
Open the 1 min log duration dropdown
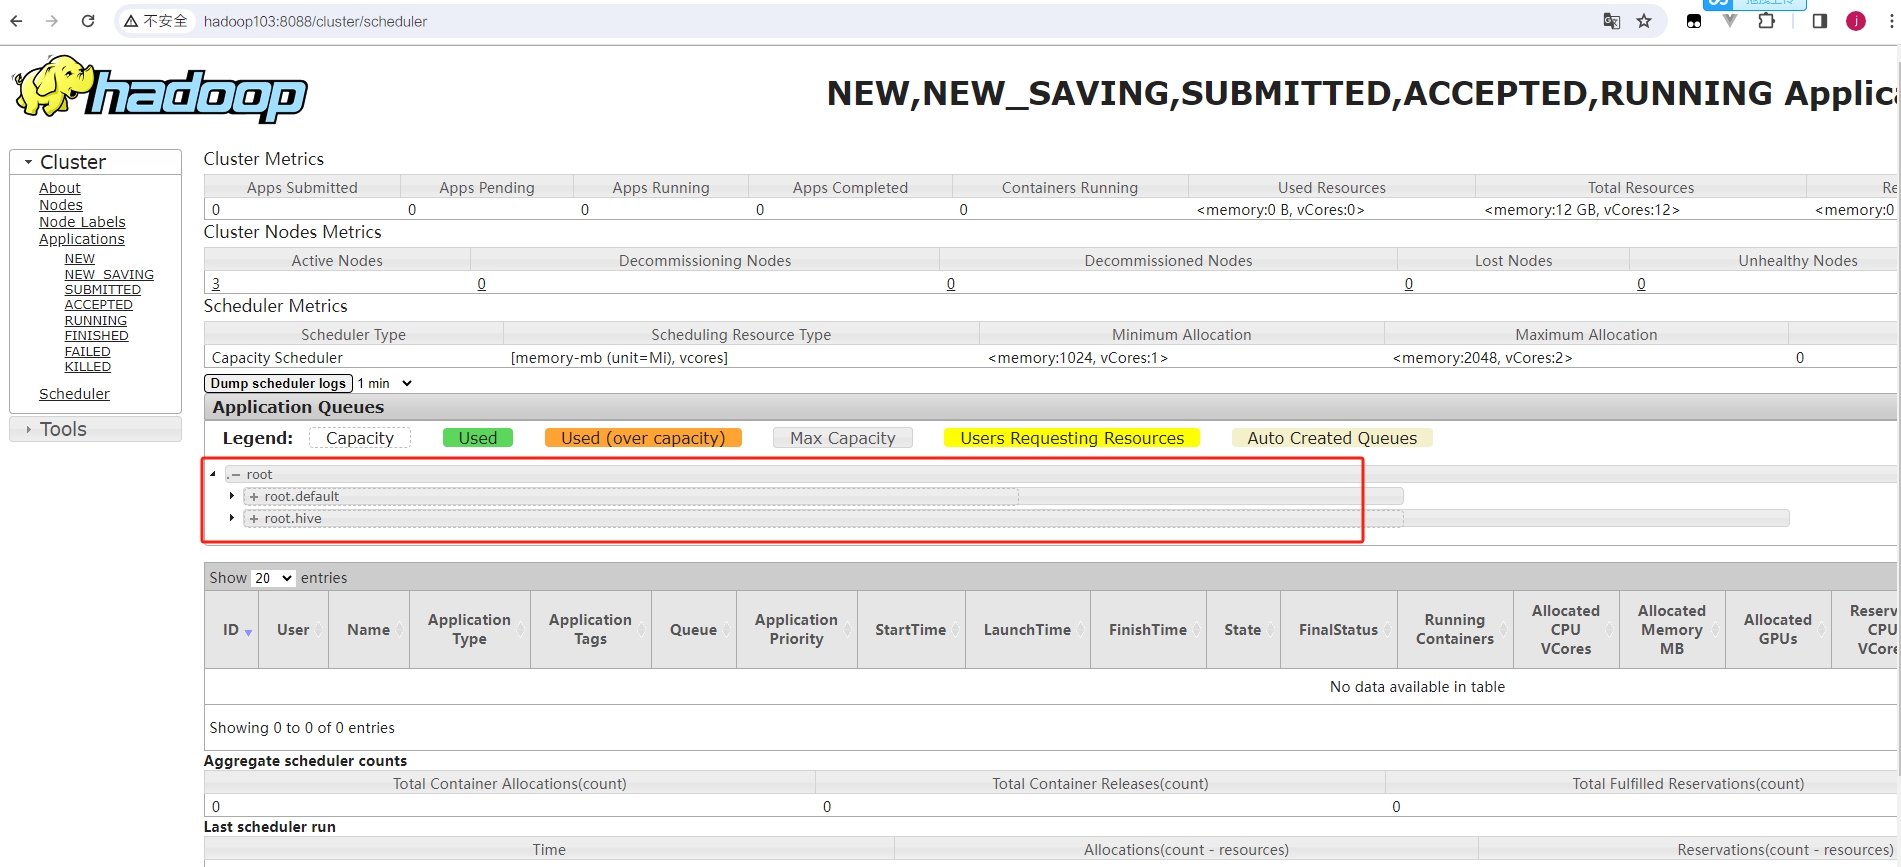click(x=385, y=383)
